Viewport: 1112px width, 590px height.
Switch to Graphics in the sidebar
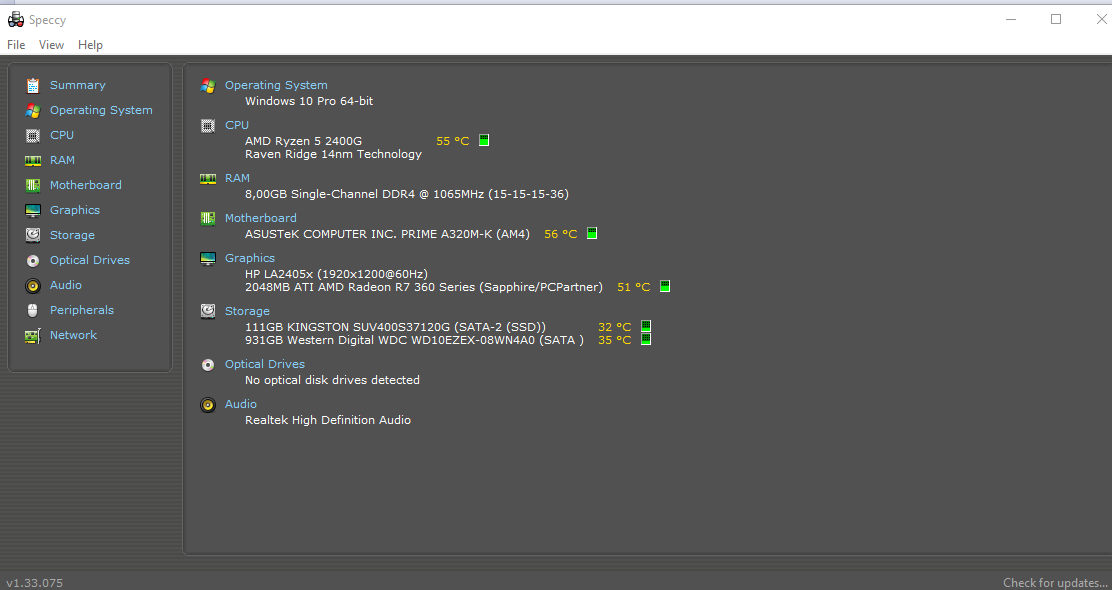74,210
